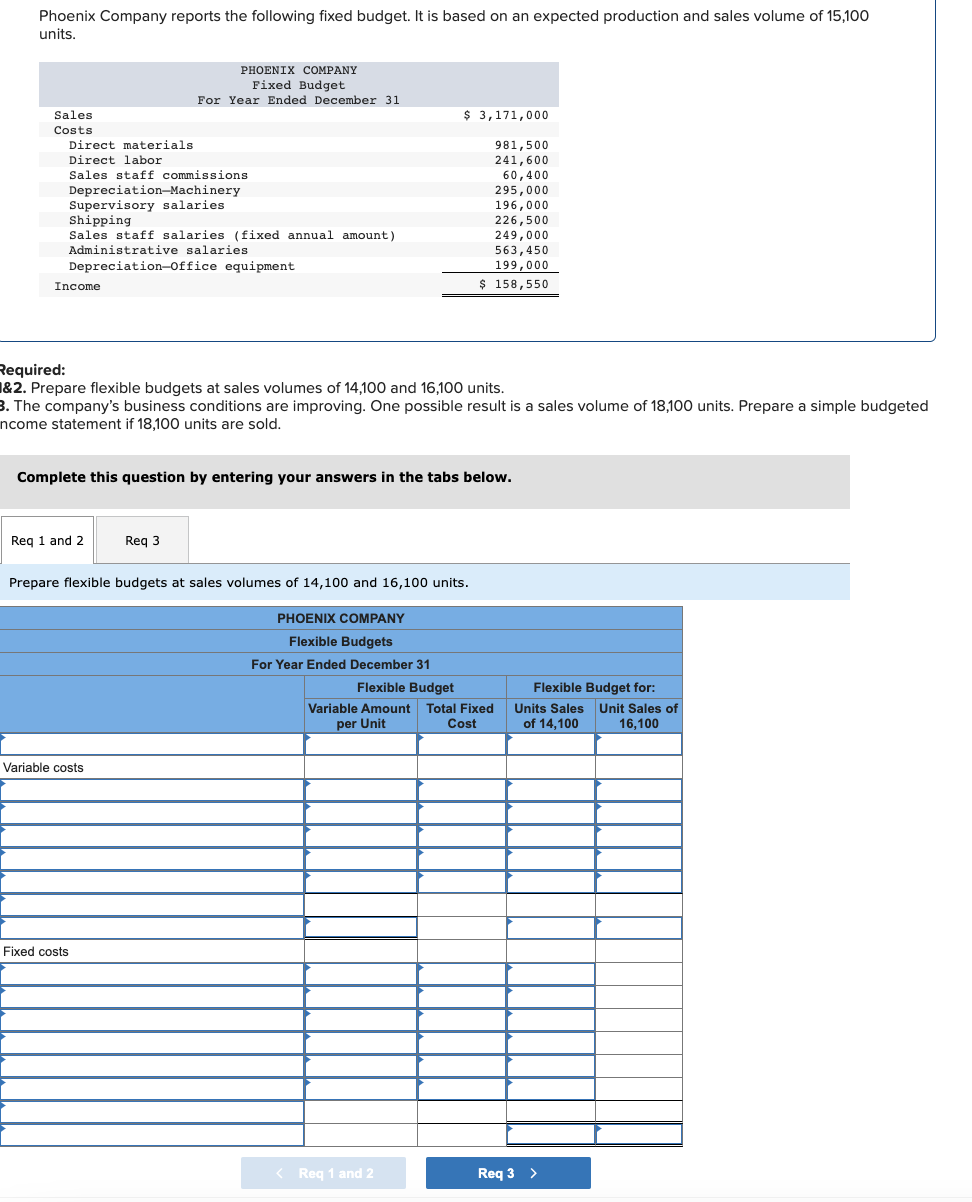Click the Complete this question instruction text

point(264,477)
